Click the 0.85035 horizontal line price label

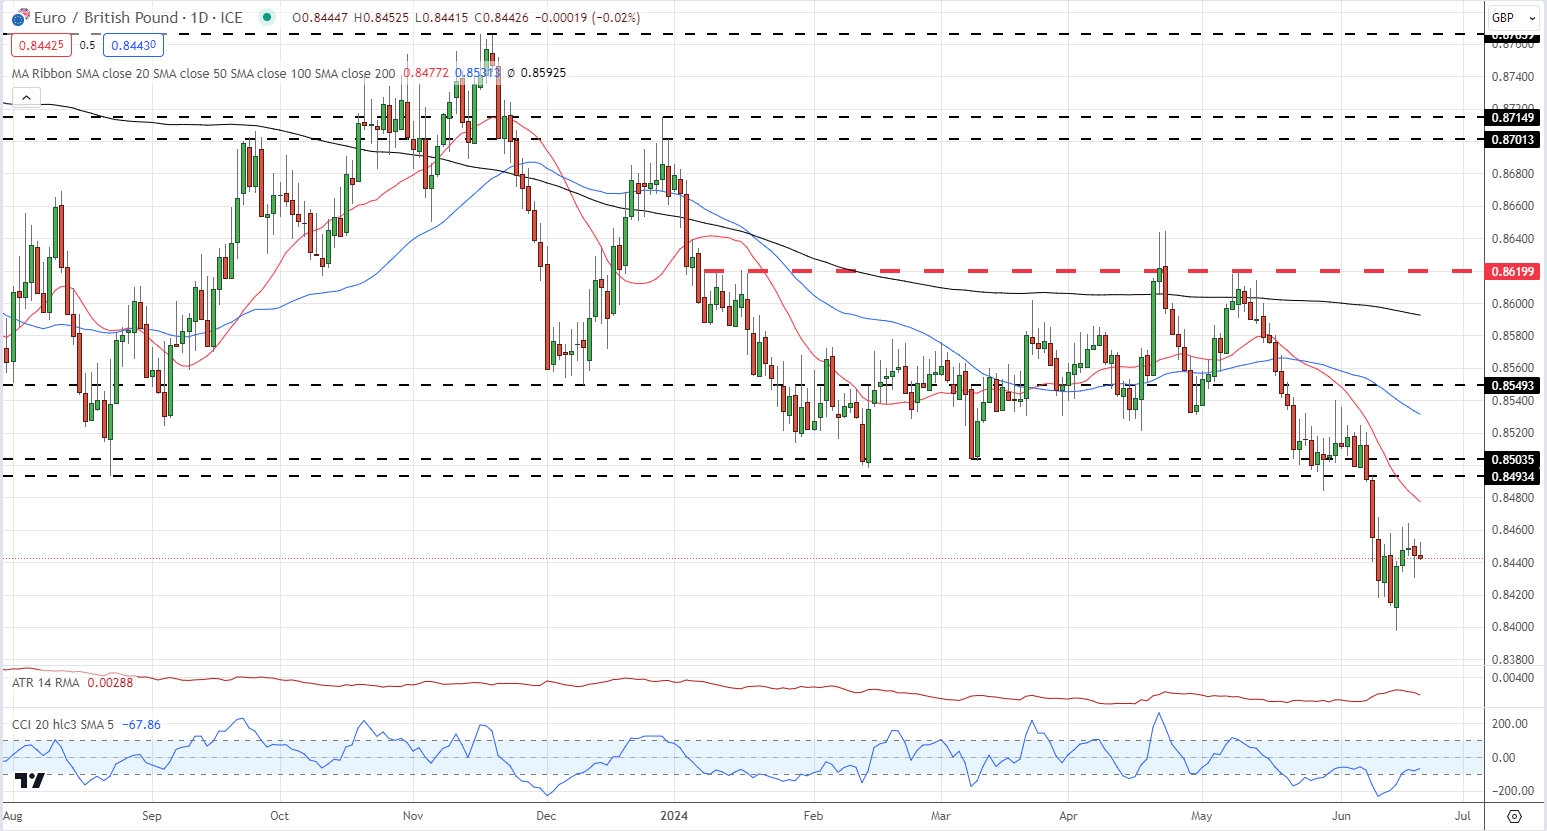coord(1513,460)
